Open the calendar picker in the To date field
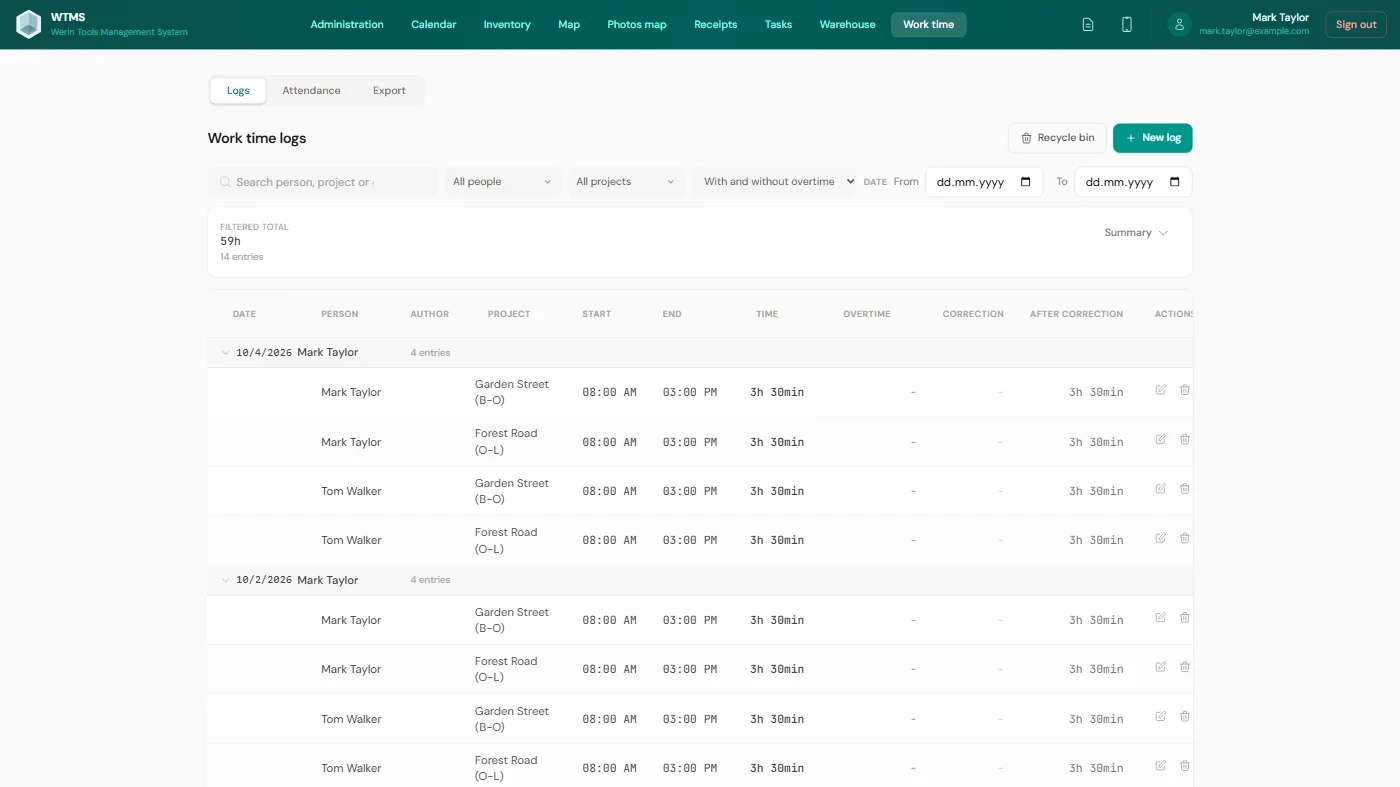 [x=1174, y=182]
